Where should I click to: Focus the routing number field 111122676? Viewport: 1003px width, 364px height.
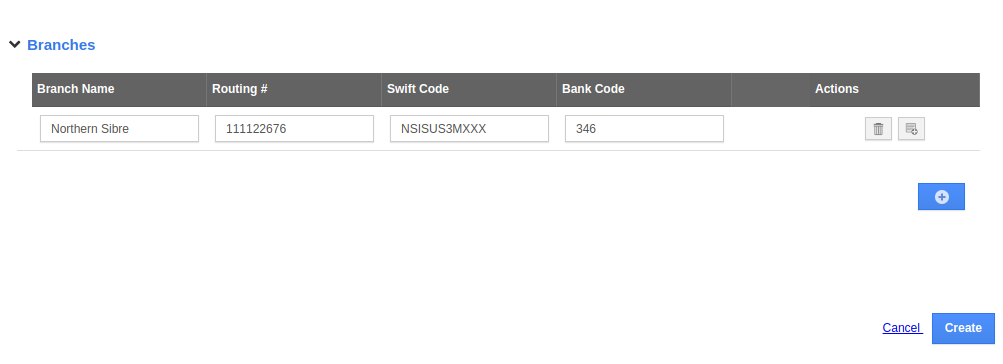tap(294, 129)
